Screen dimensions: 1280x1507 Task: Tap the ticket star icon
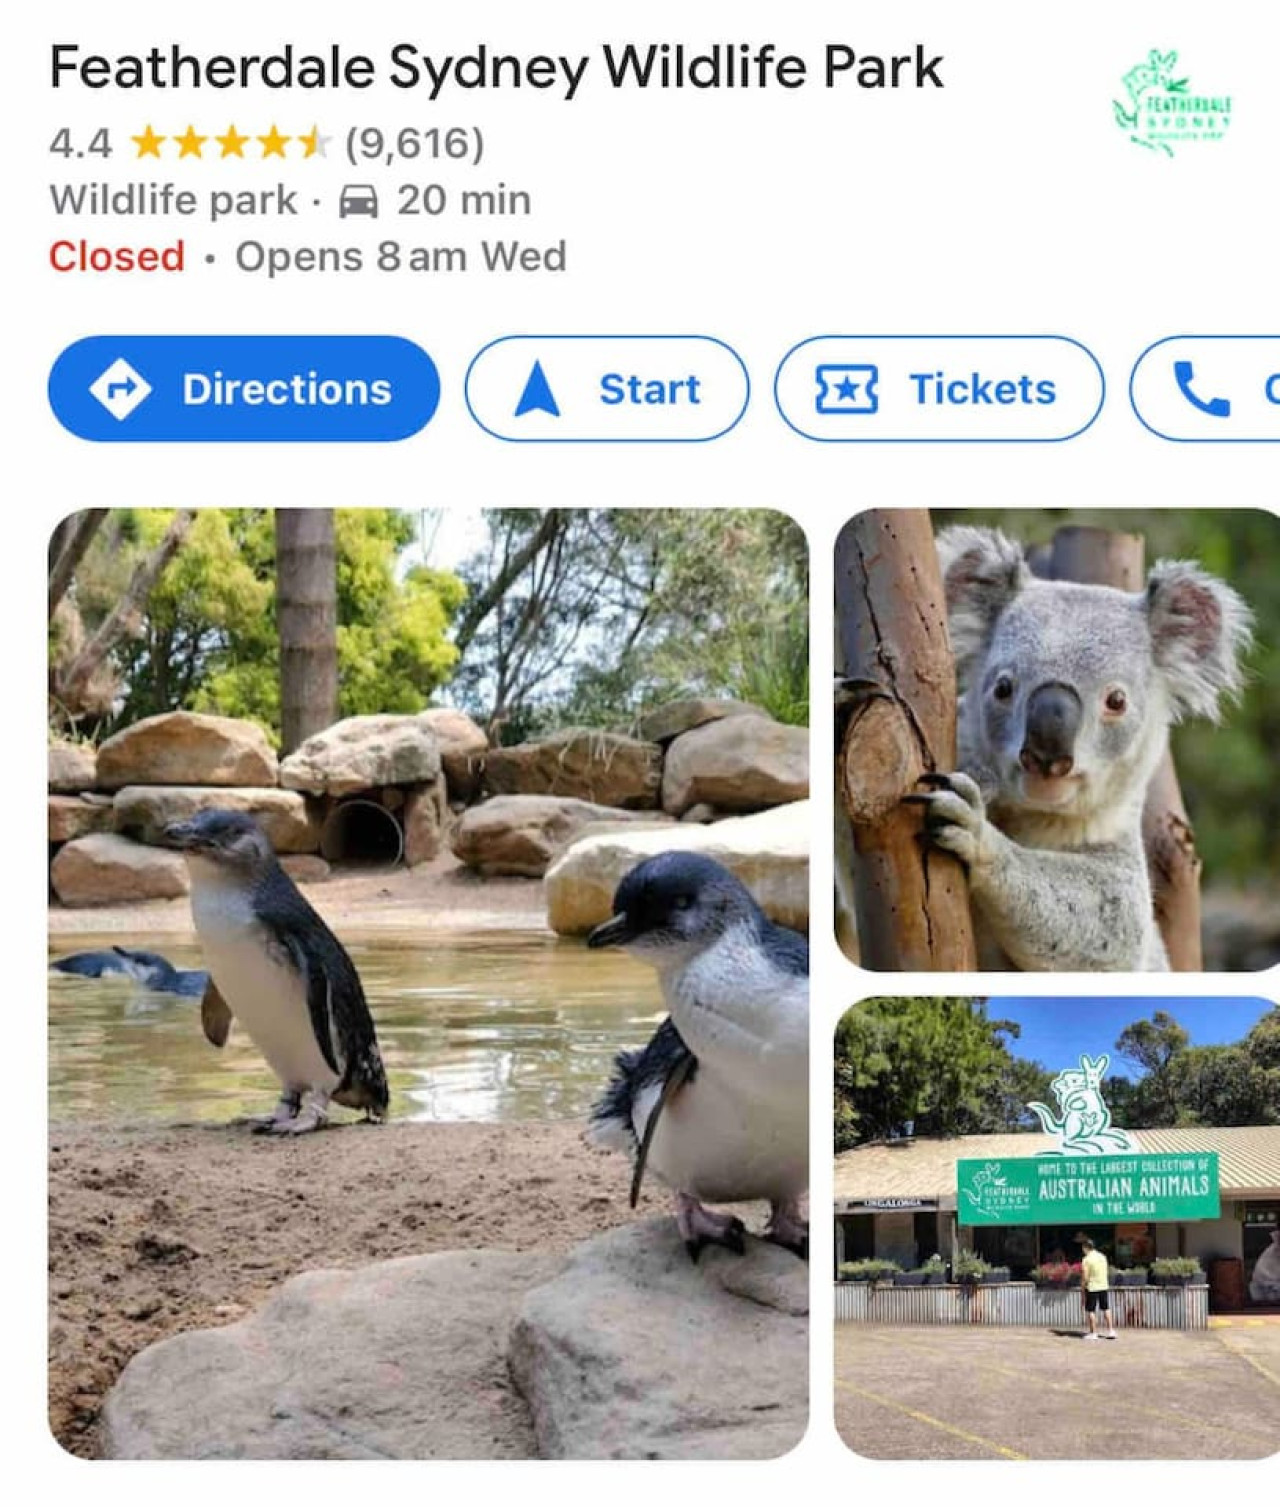coord(847,389)
